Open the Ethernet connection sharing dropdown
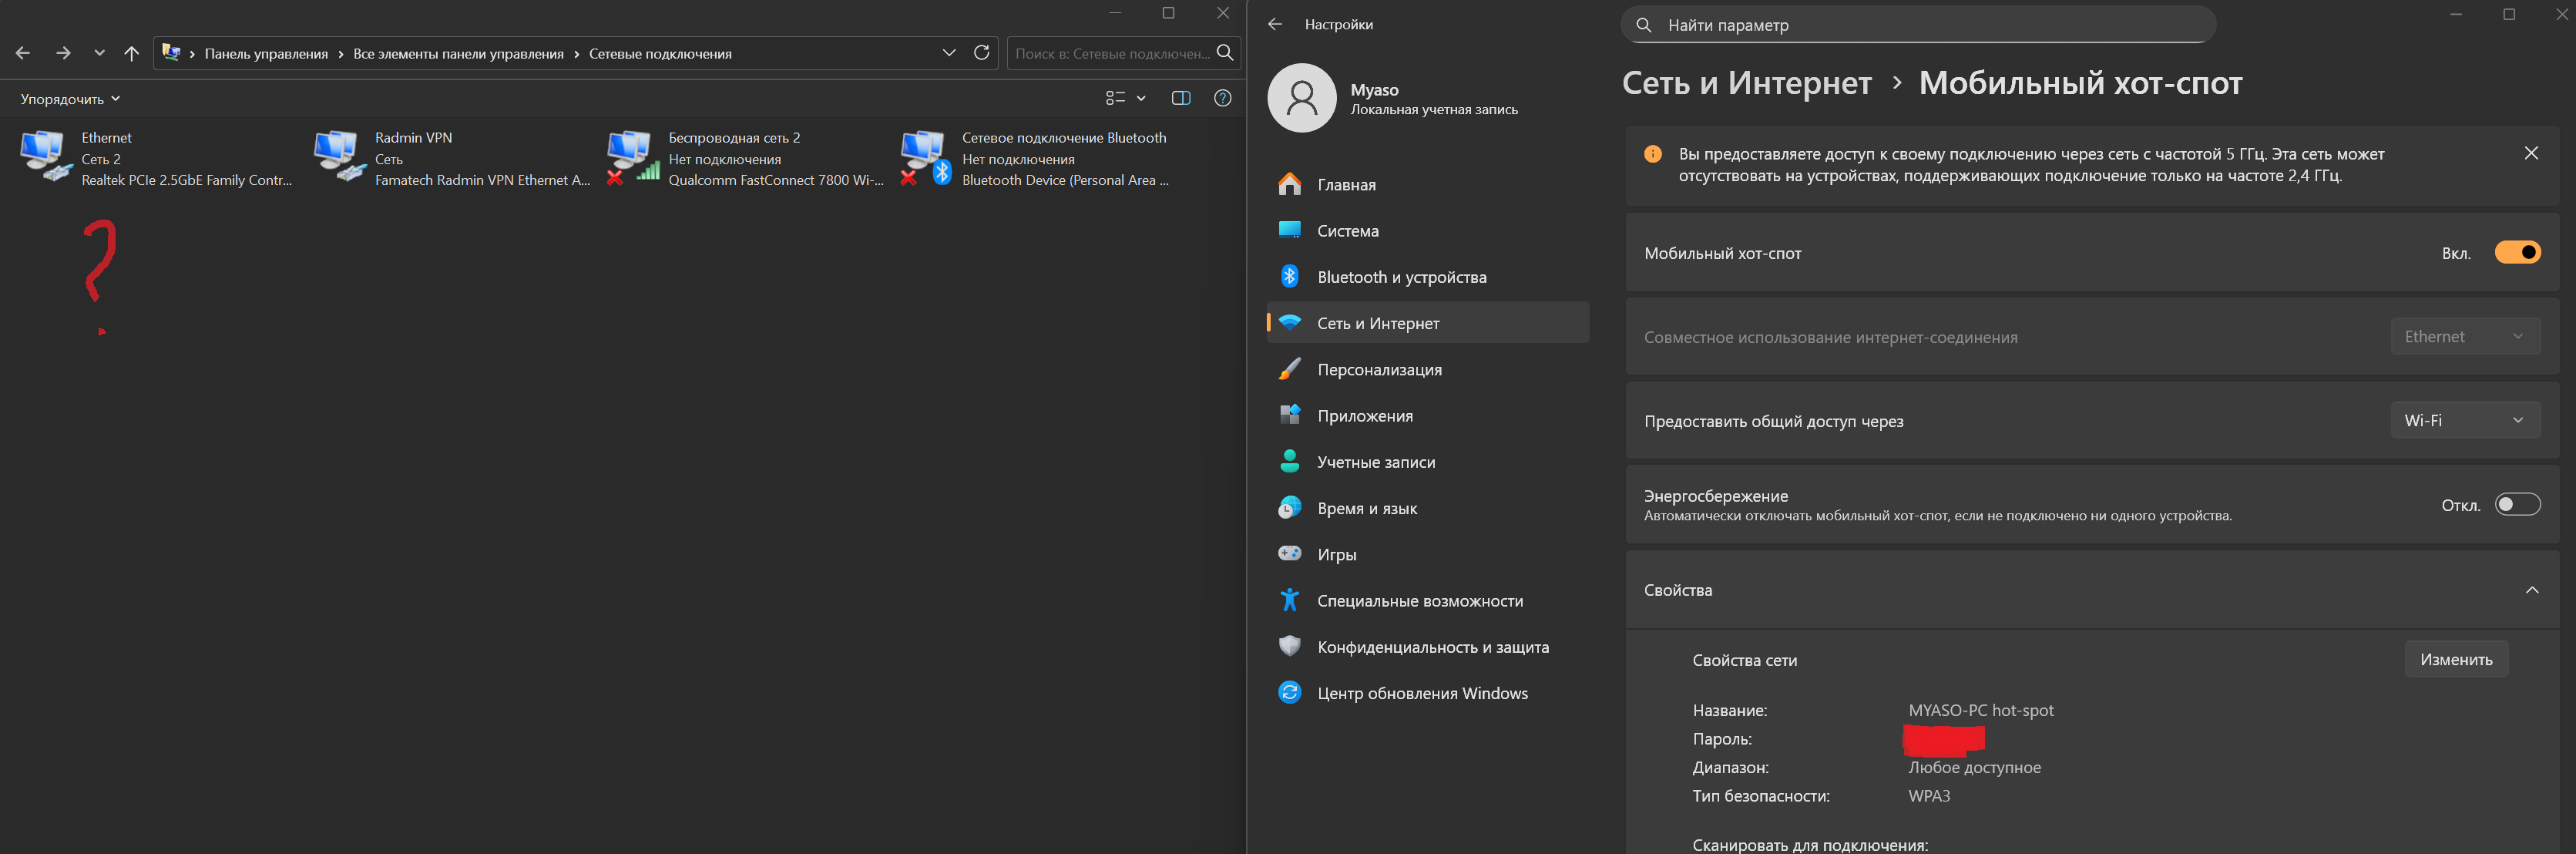 pyautogui.click(x=2465, y=336)
